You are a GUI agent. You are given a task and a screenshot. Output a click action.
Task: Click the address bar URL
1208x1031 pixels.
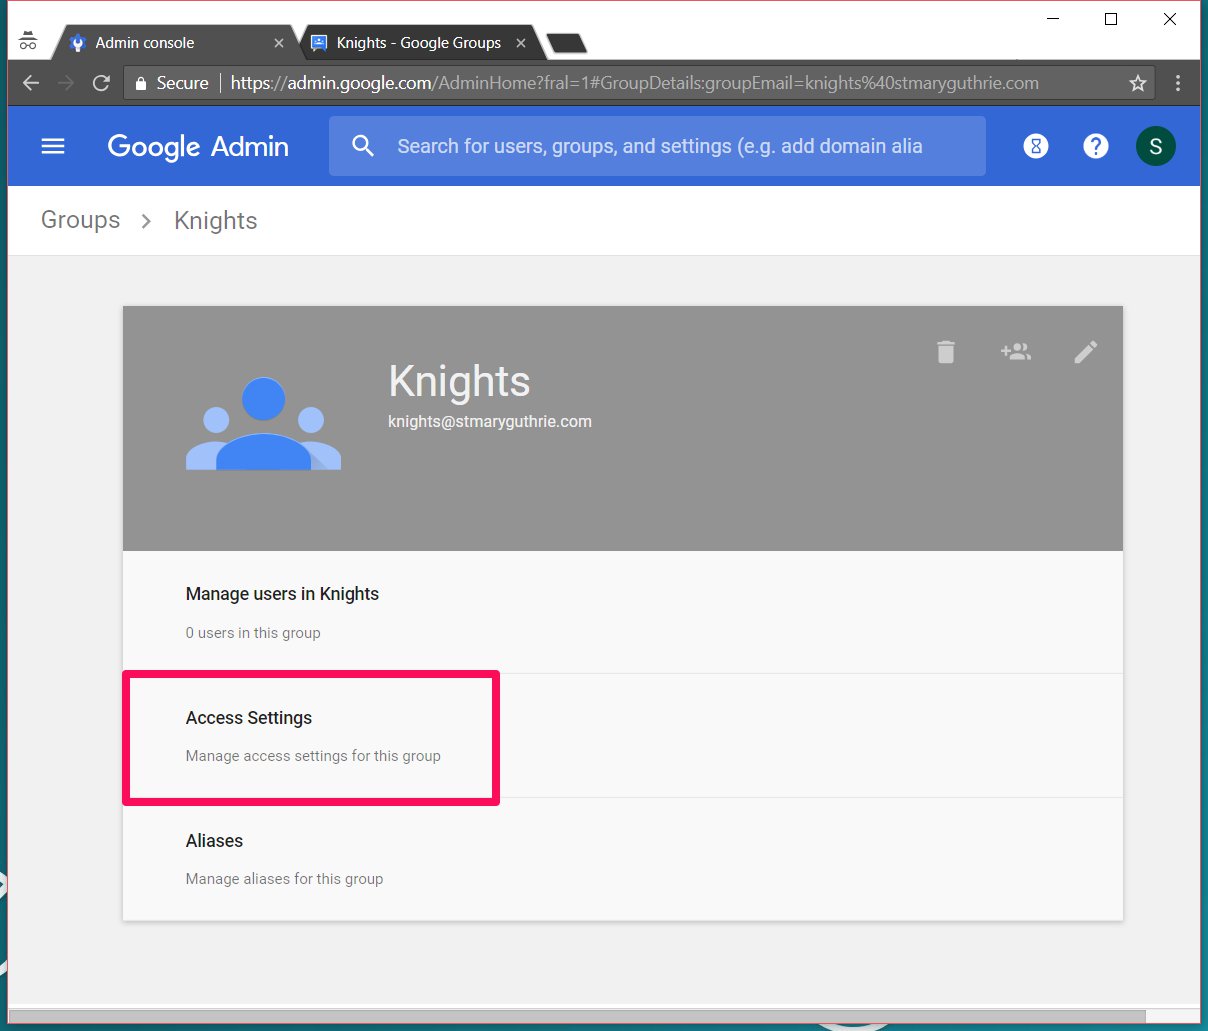[634, 83]
